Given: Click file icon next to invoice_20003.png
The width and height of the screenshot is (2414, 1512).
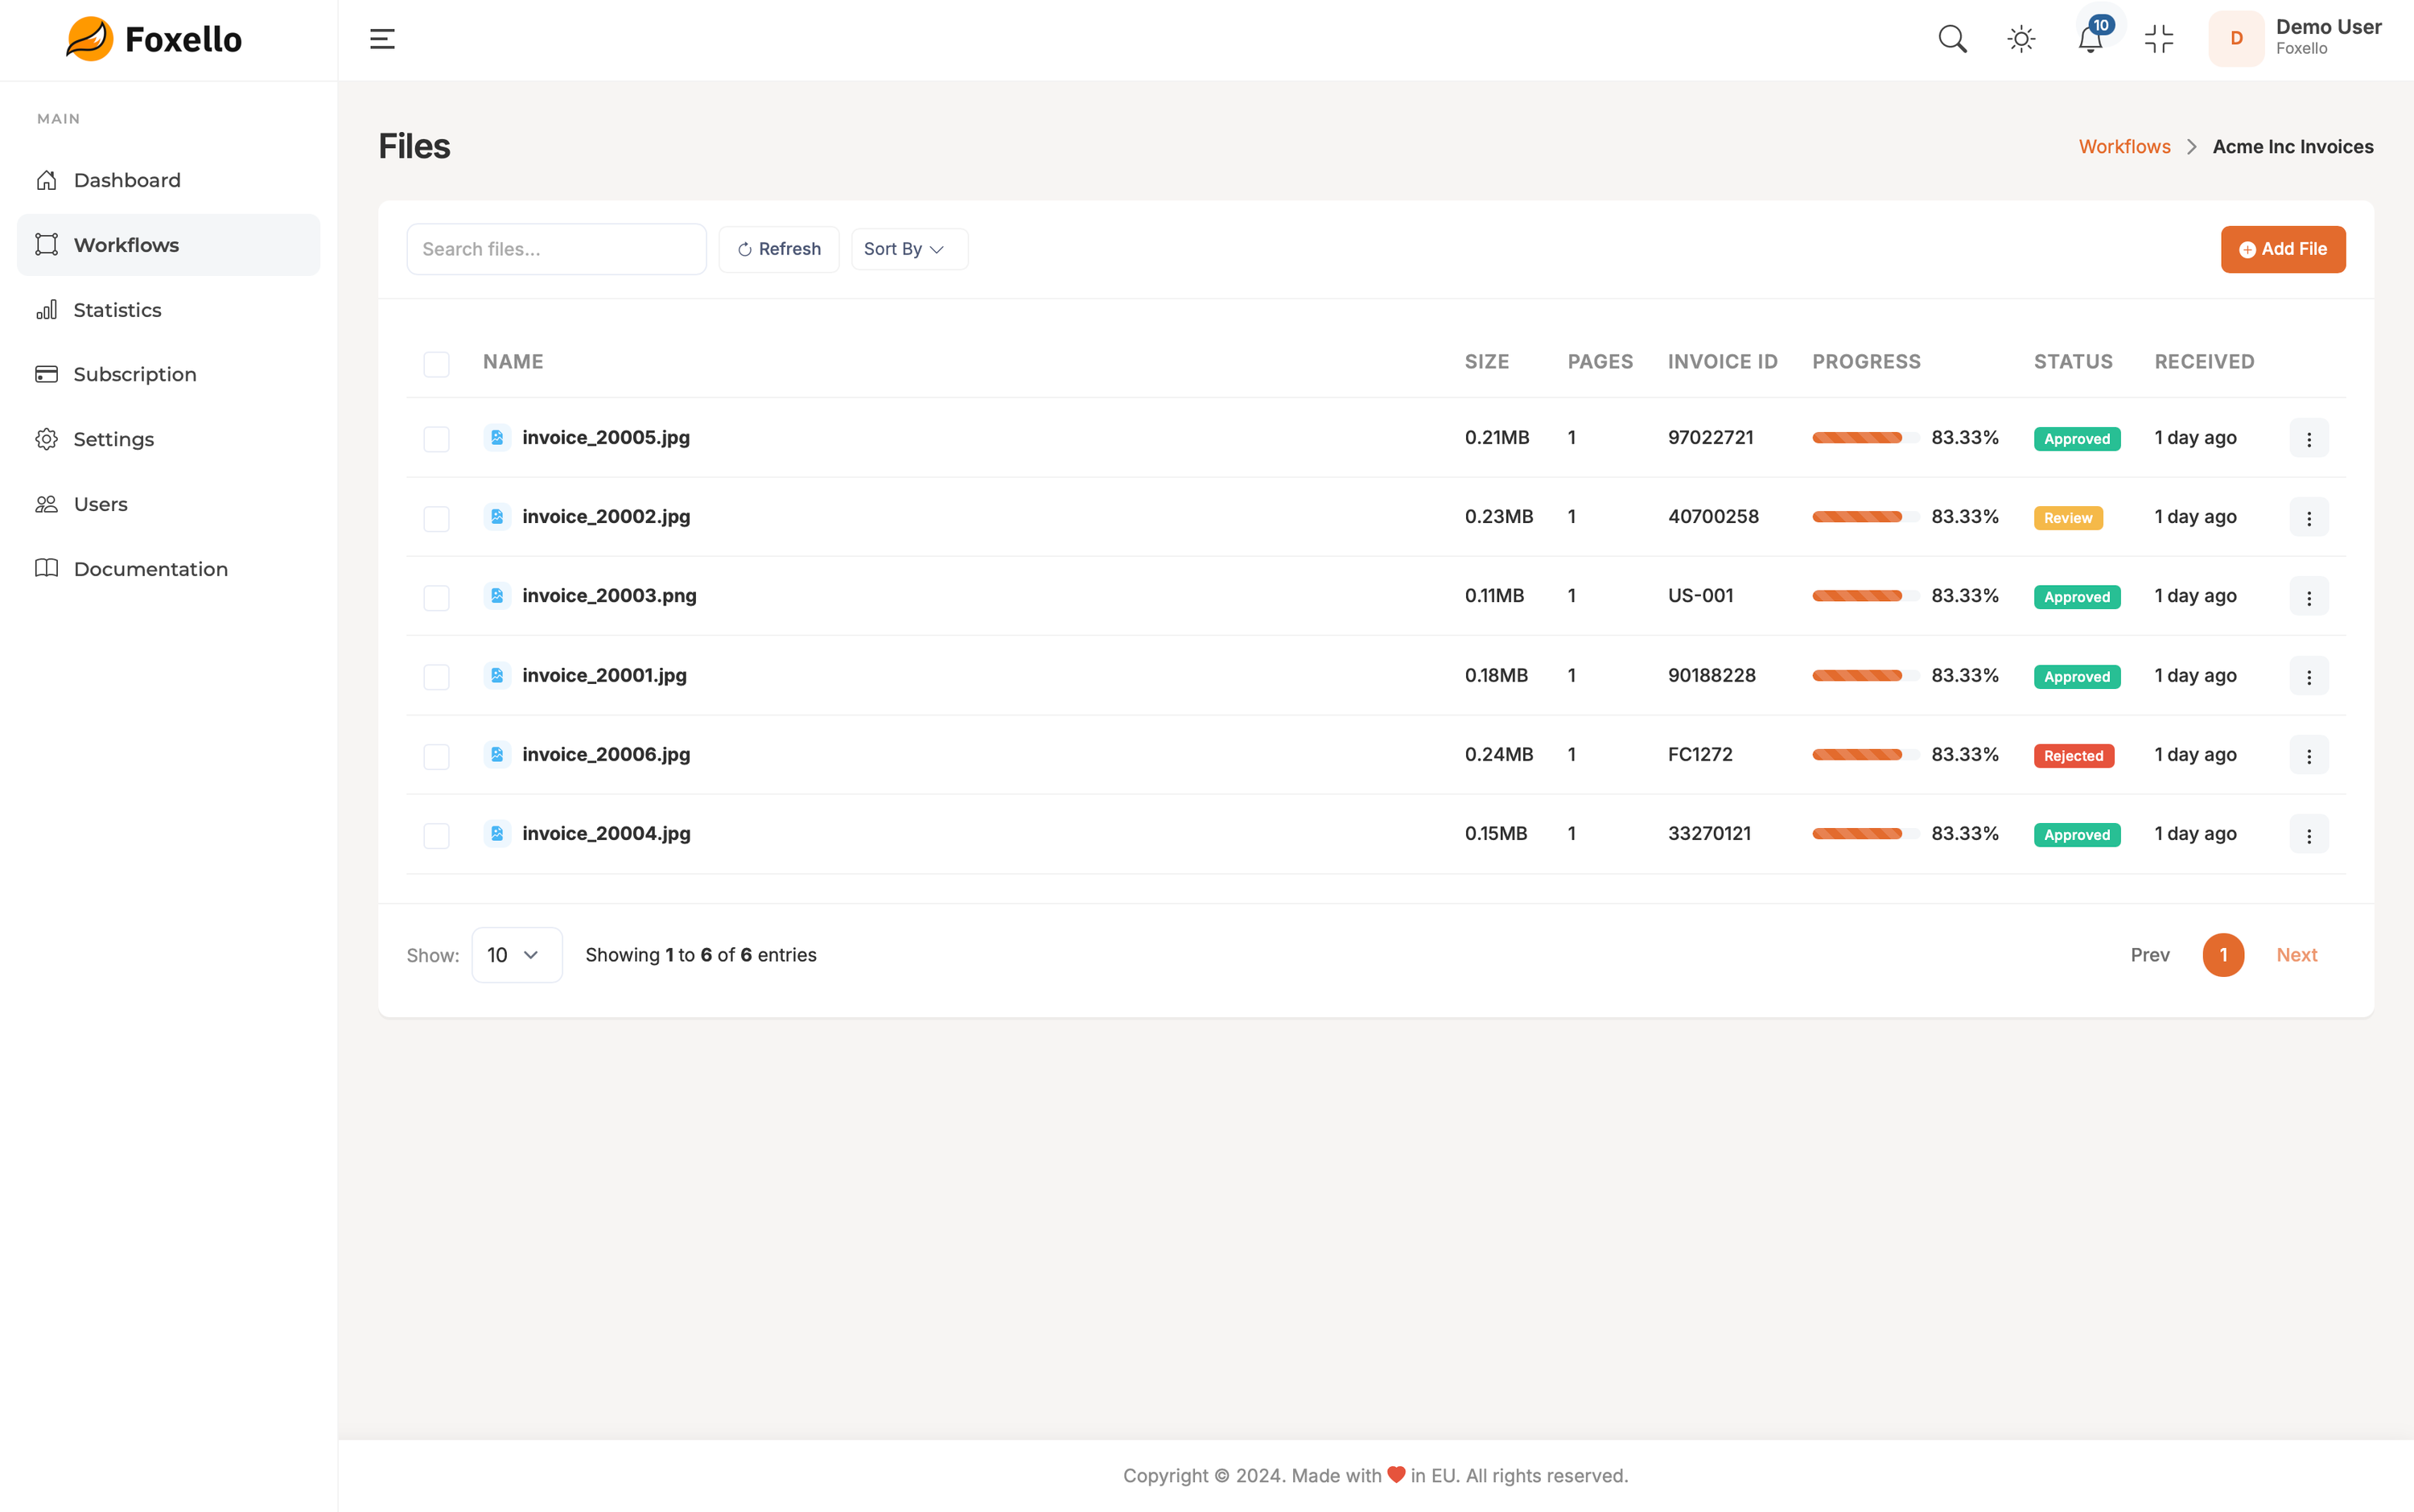Looking at the screenshot, I should click(497, 596).
